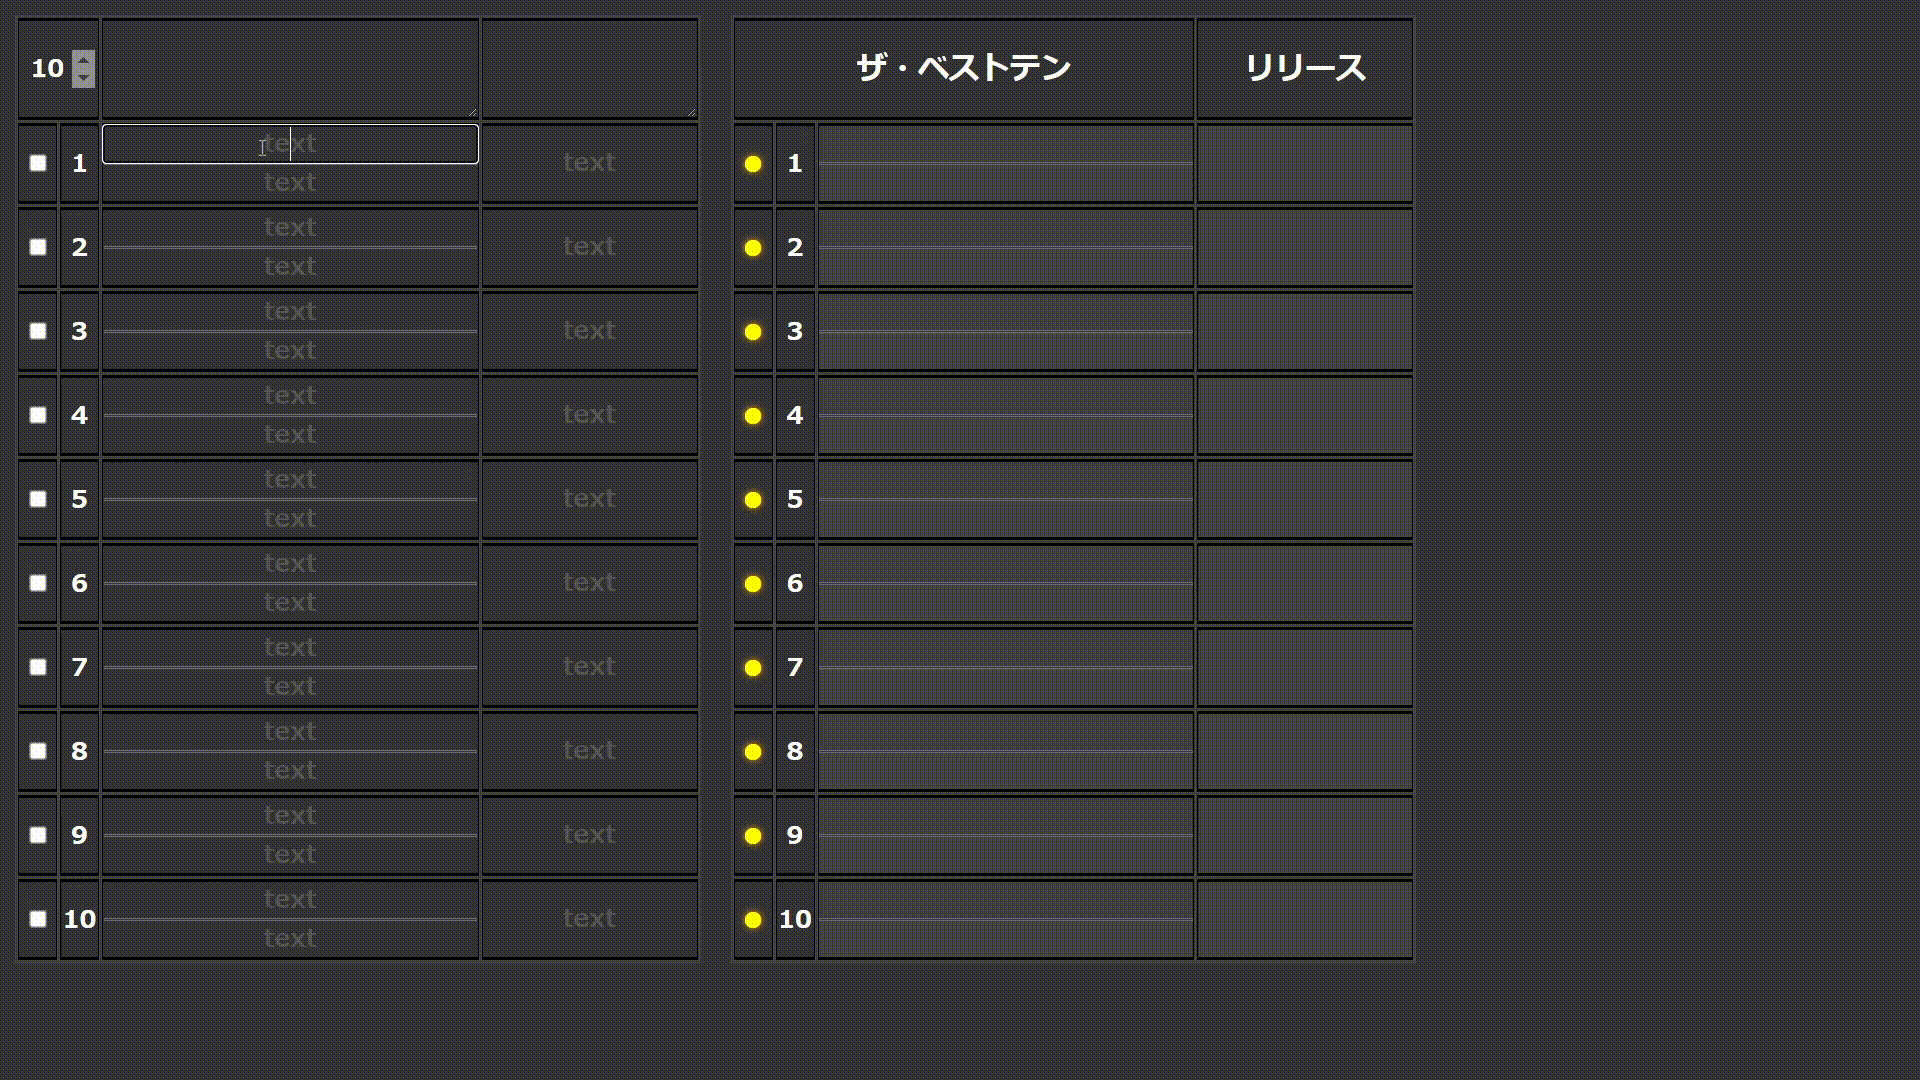Check the checkbox in rank 10 row
The image size is (1920, 1080).
coord(37,919)
